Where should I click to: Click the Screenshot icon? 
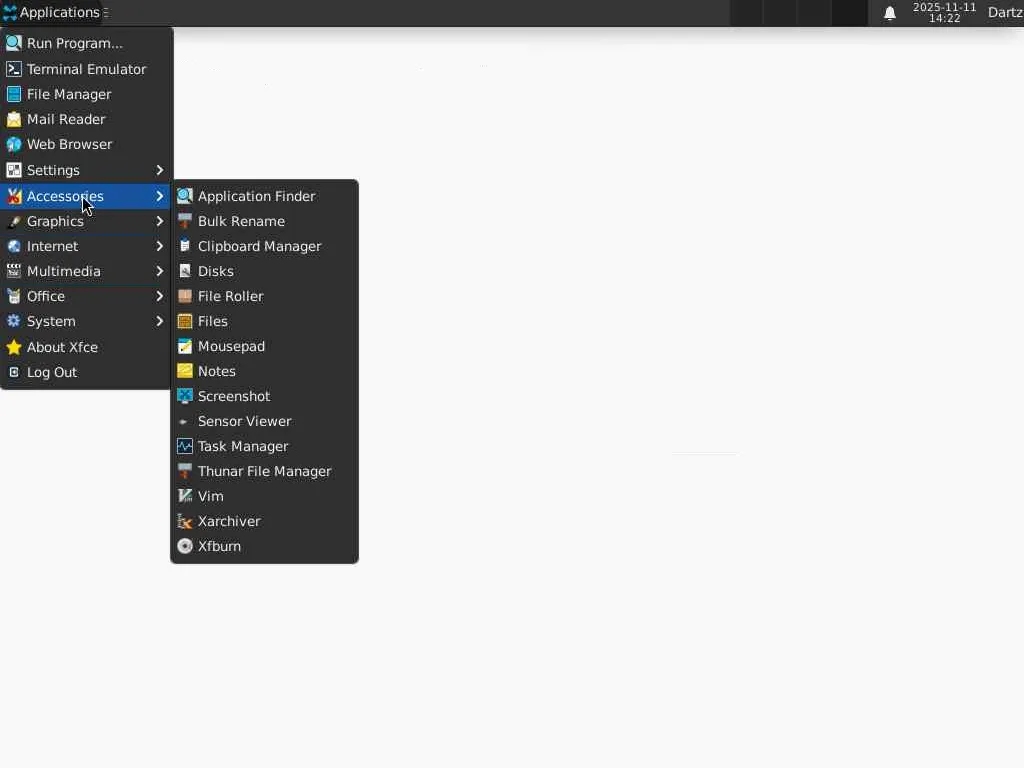185,396
